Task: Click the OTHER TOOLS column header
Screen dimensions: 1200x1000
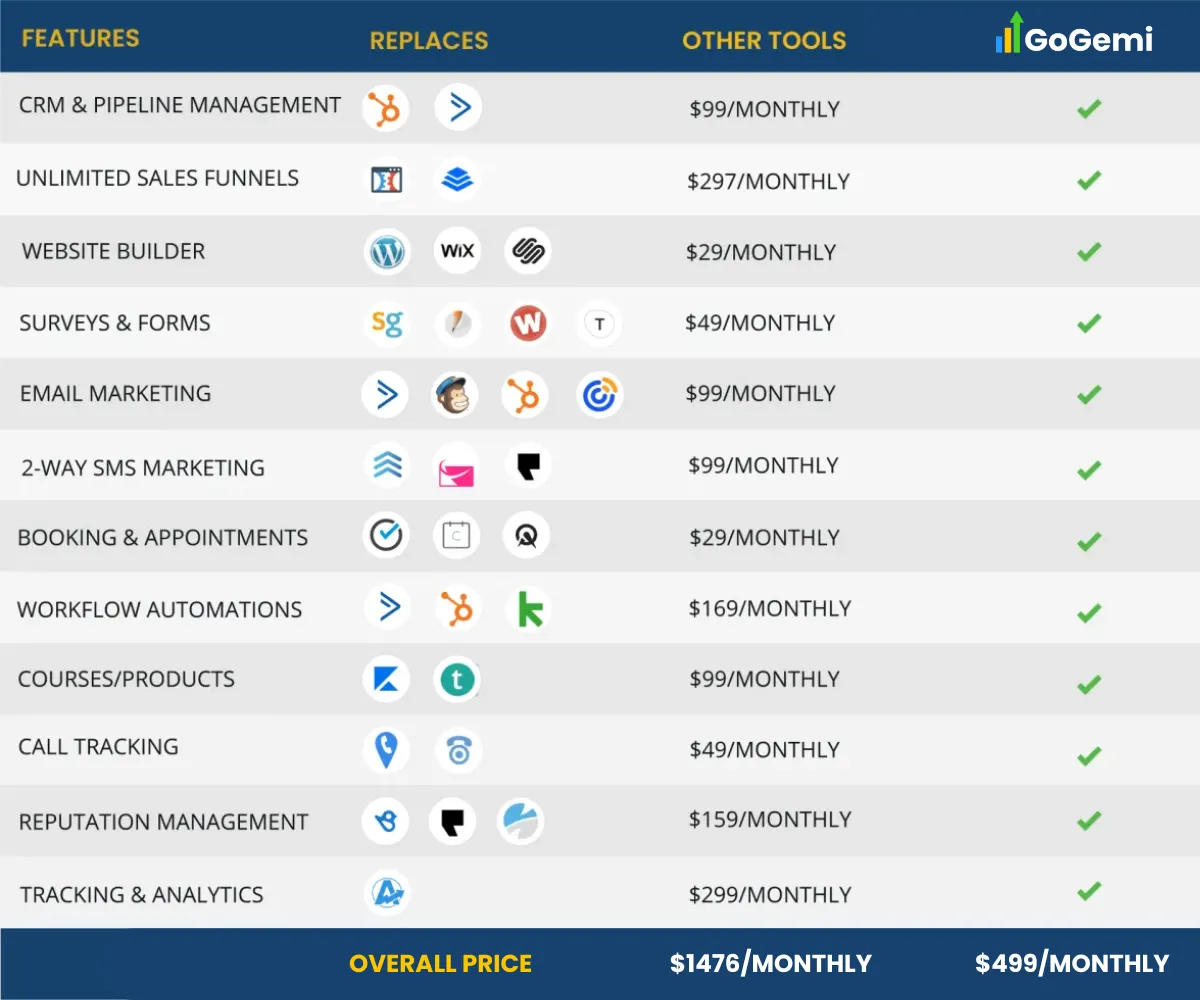Action: coord(764,41)
